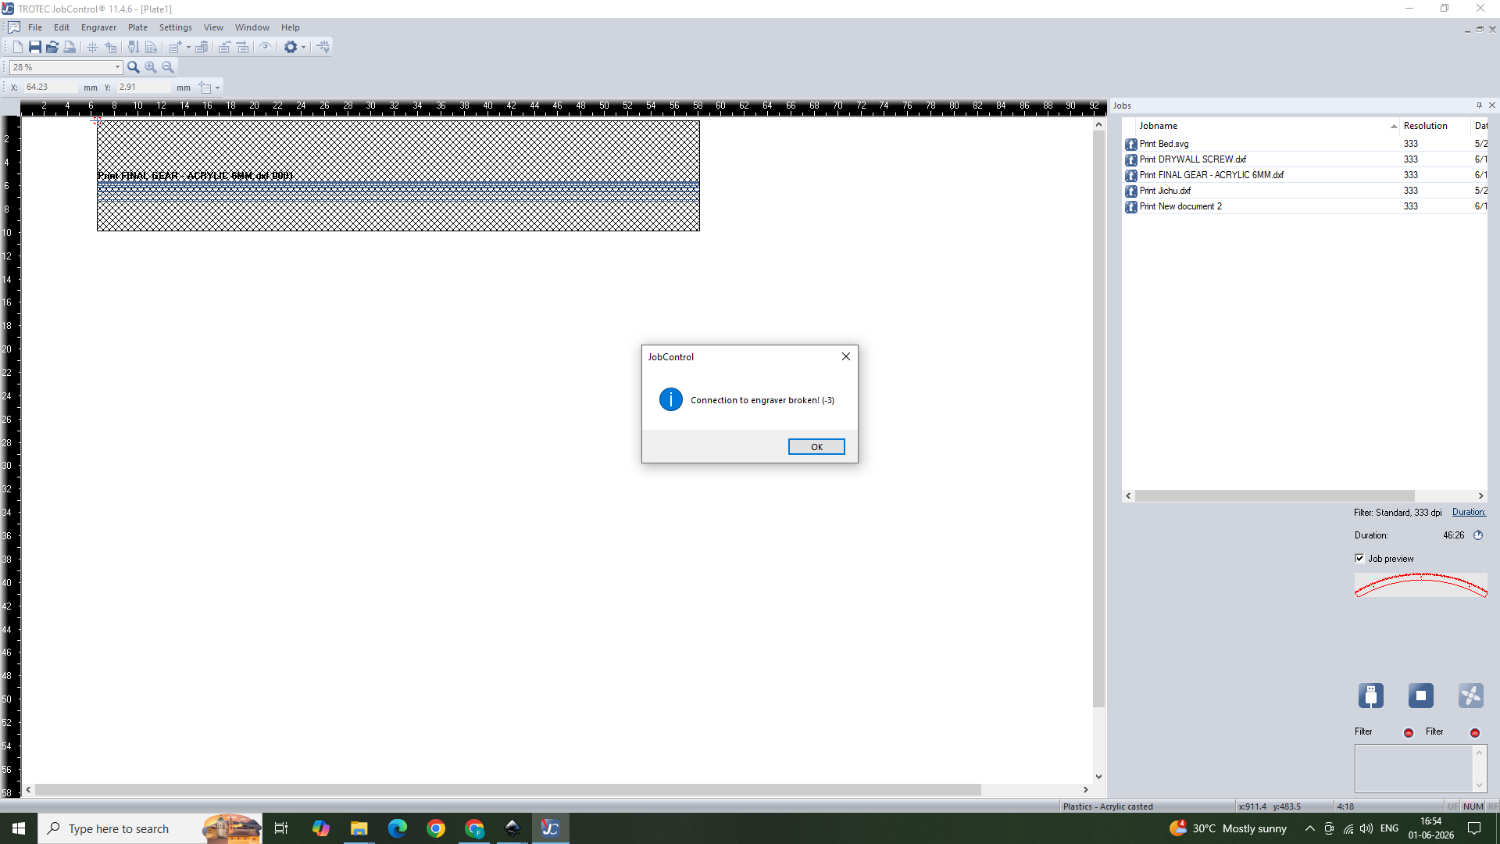Sort jobs by Jobname column header
The image size is (1500, 844).
click(x=1260, y=126)
